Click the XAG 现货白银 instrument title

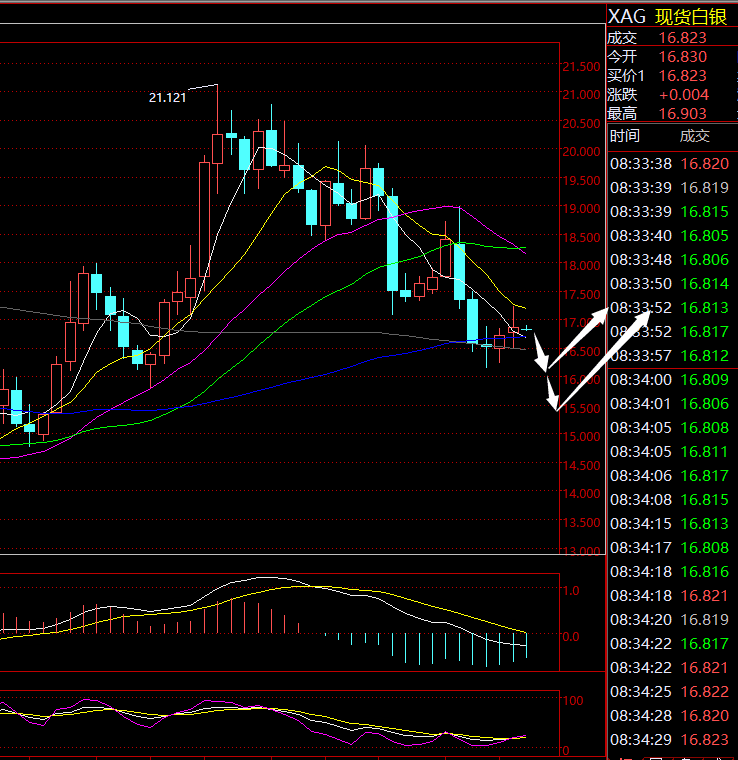point(667,17)
